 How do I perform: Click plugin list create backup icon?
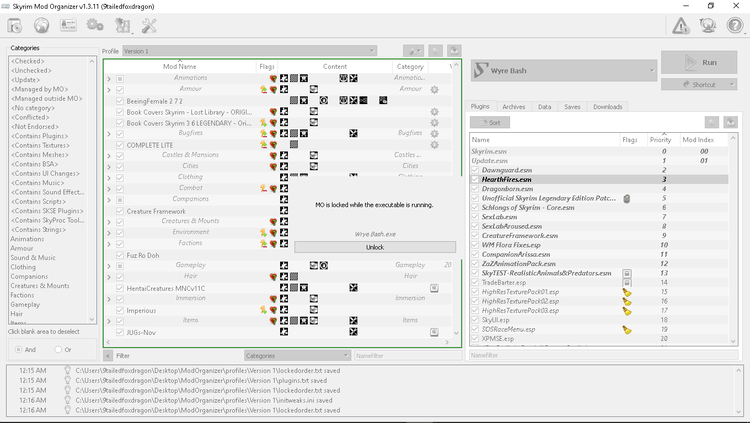point(730,122)
